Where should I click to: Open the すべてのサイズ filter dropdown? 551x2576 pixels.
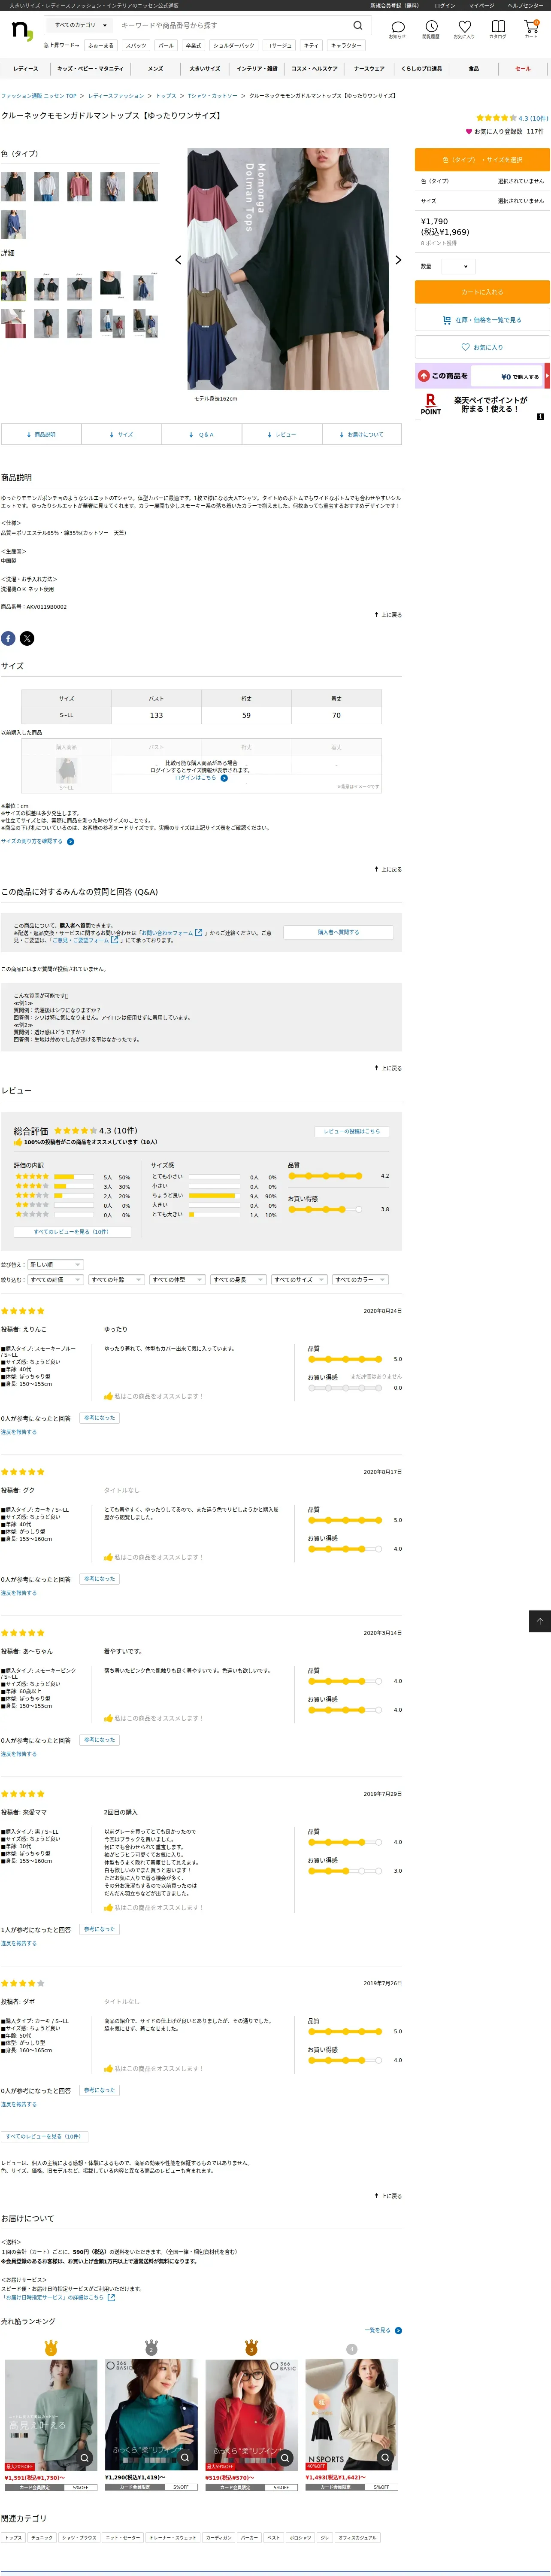pyautogui.click(x=299, y=1279)
